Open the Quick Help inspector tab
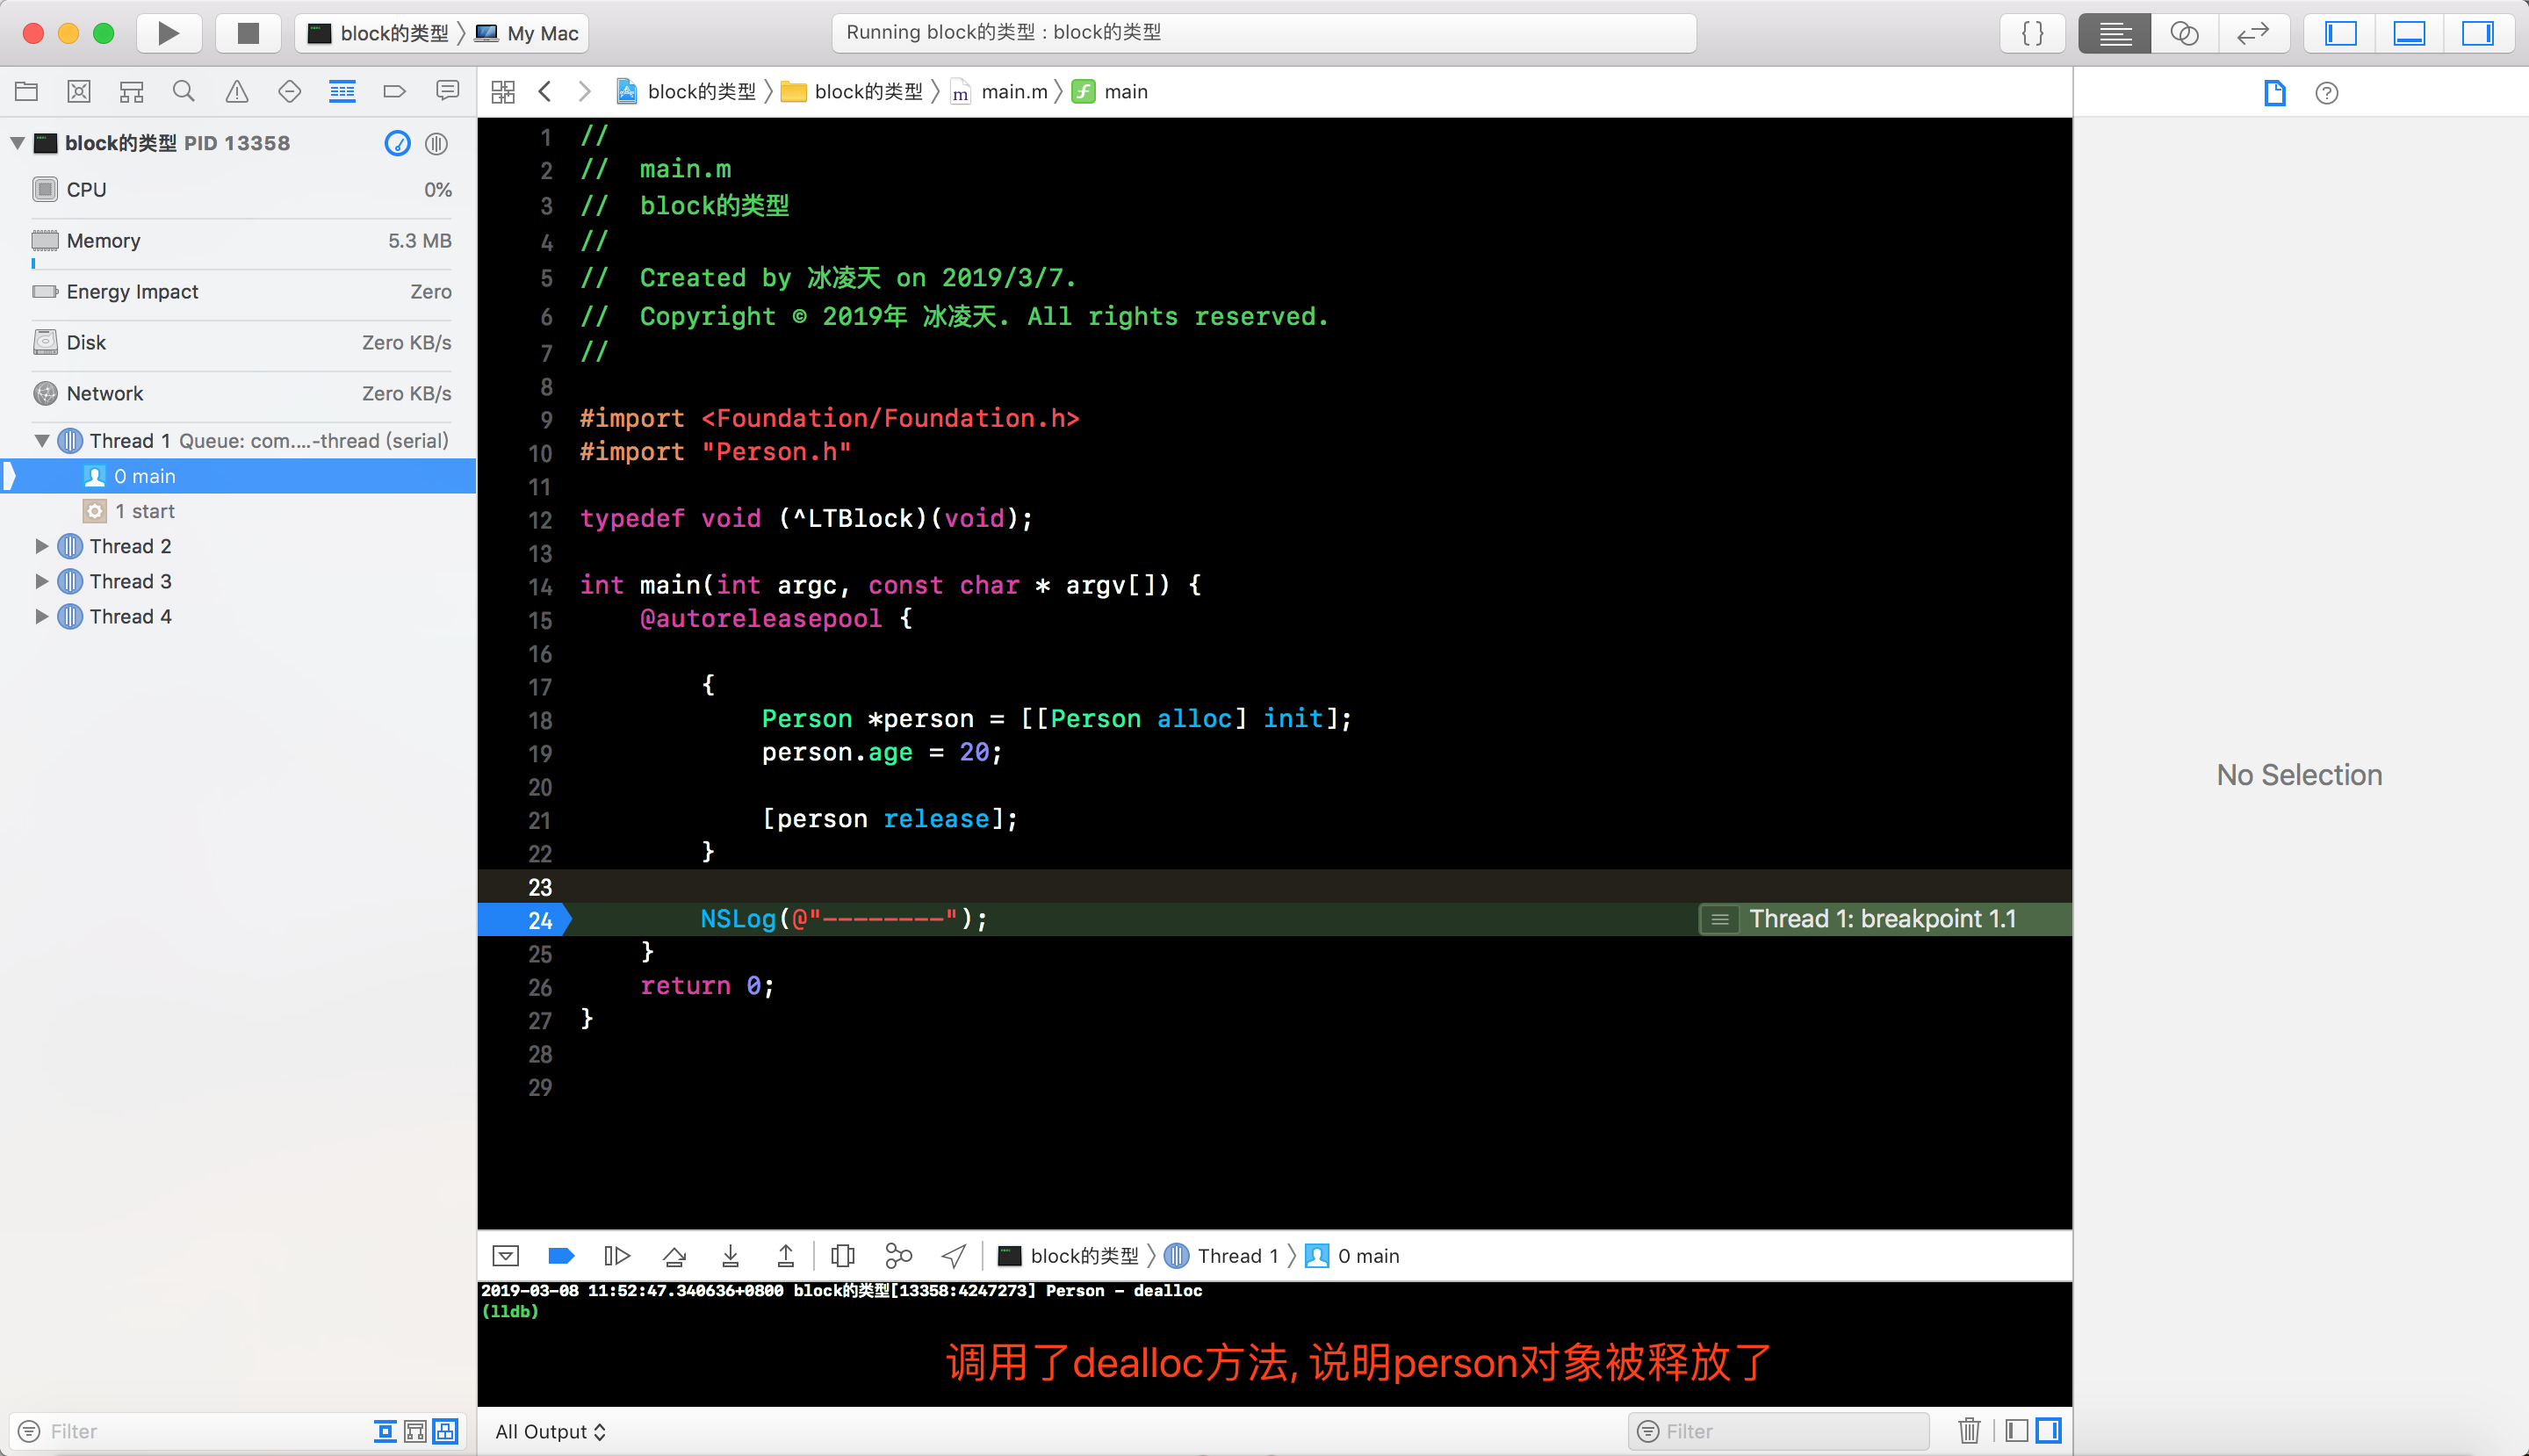2529x1456 pixels. [x=2326, y=93]
